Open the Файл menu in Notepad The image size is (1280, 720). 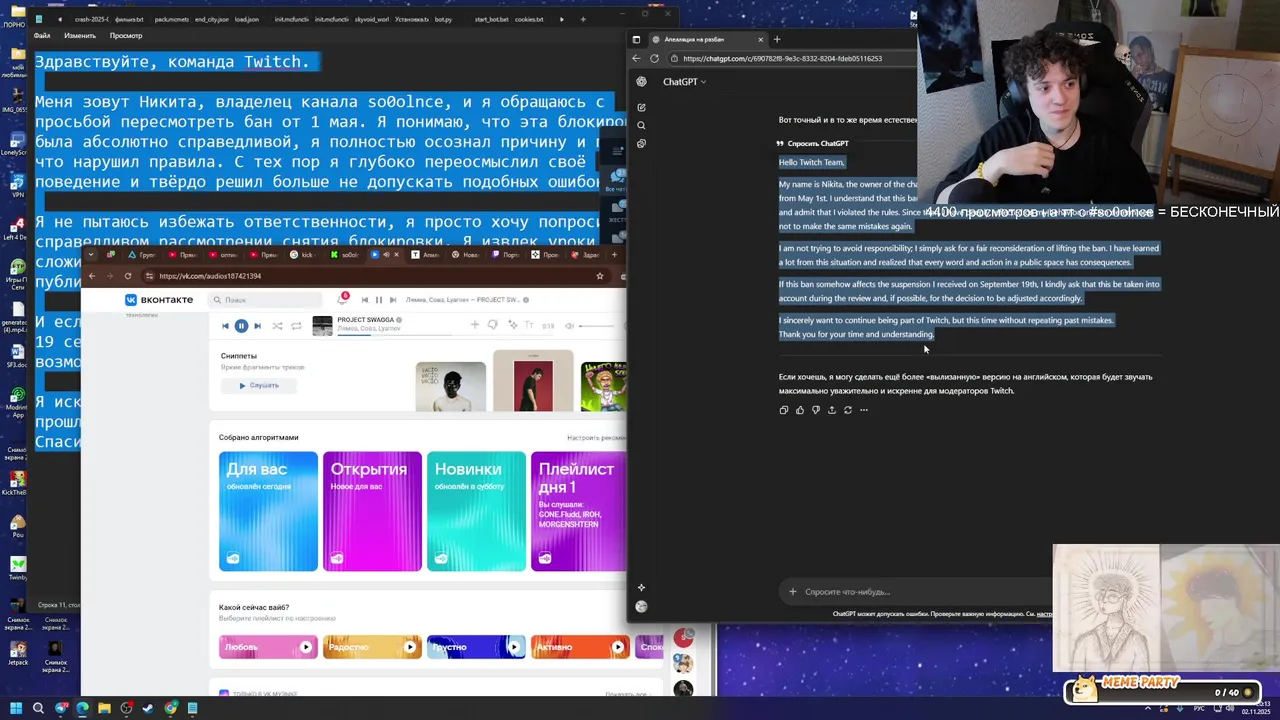(x=42, y=36)
